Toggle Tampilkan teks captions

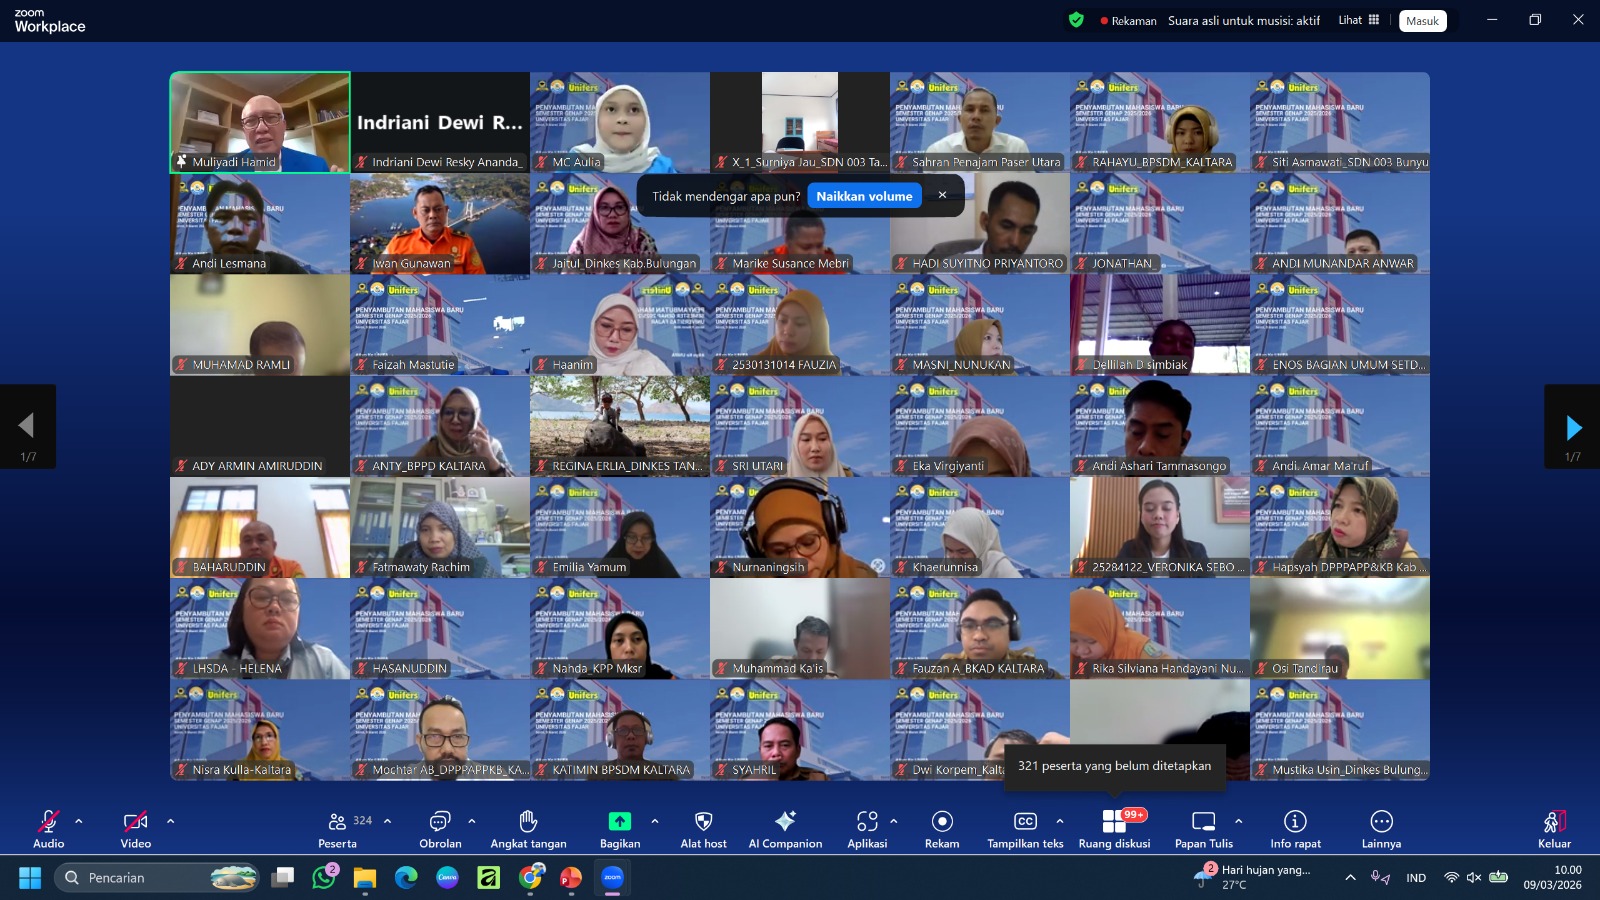(1025, 828)
